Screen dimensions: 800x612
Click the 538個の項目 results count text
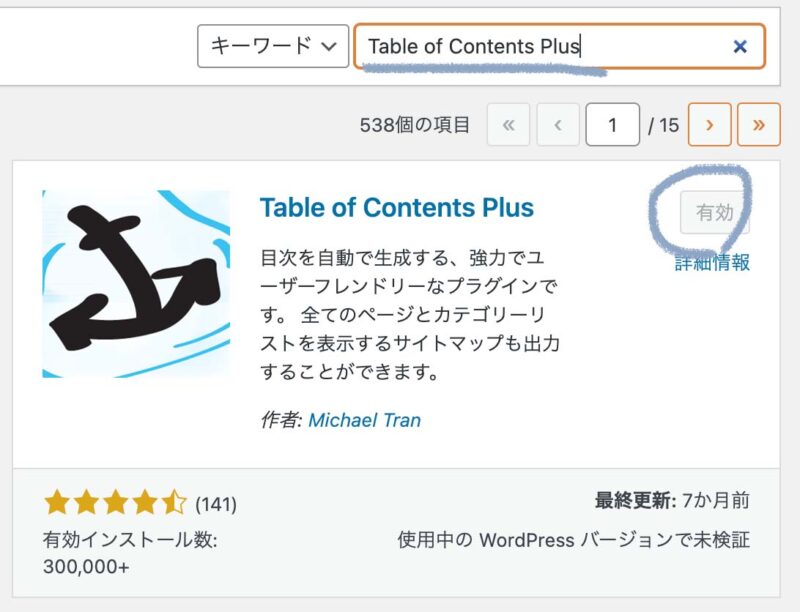pyautogui.click(x=414, y=125)
